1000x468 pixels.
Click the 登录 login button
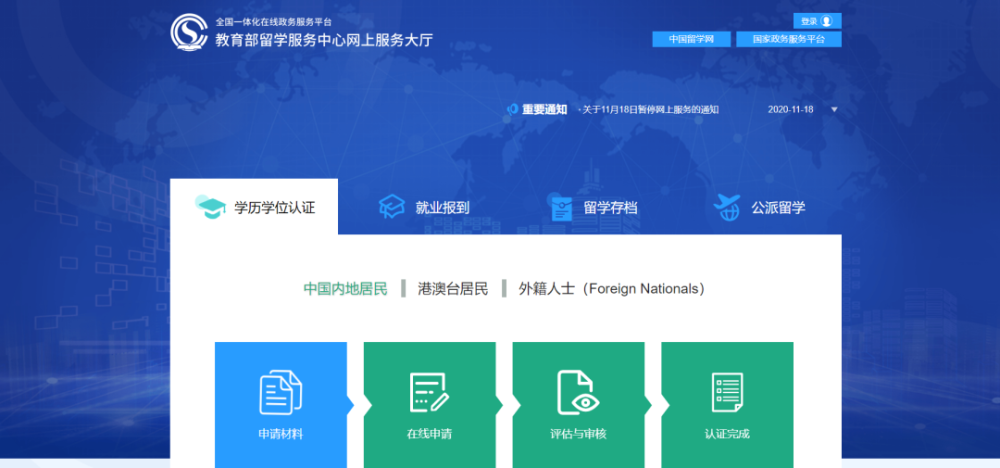point(817,21)
